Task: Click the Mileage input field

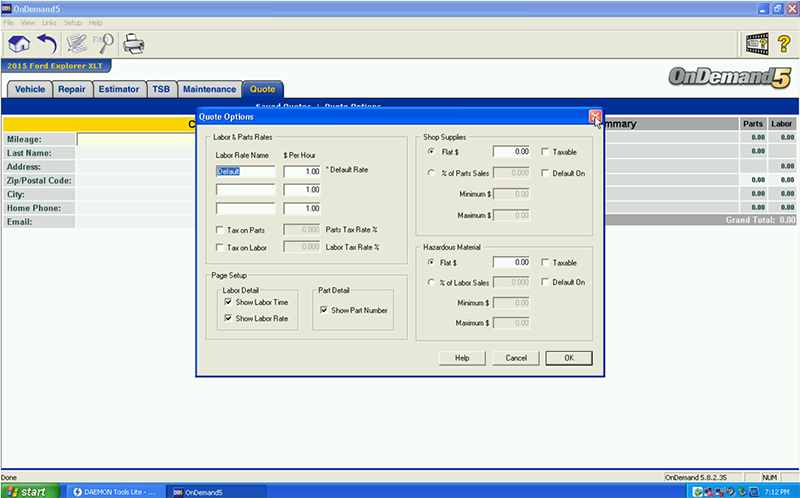Action: [136, 139]
